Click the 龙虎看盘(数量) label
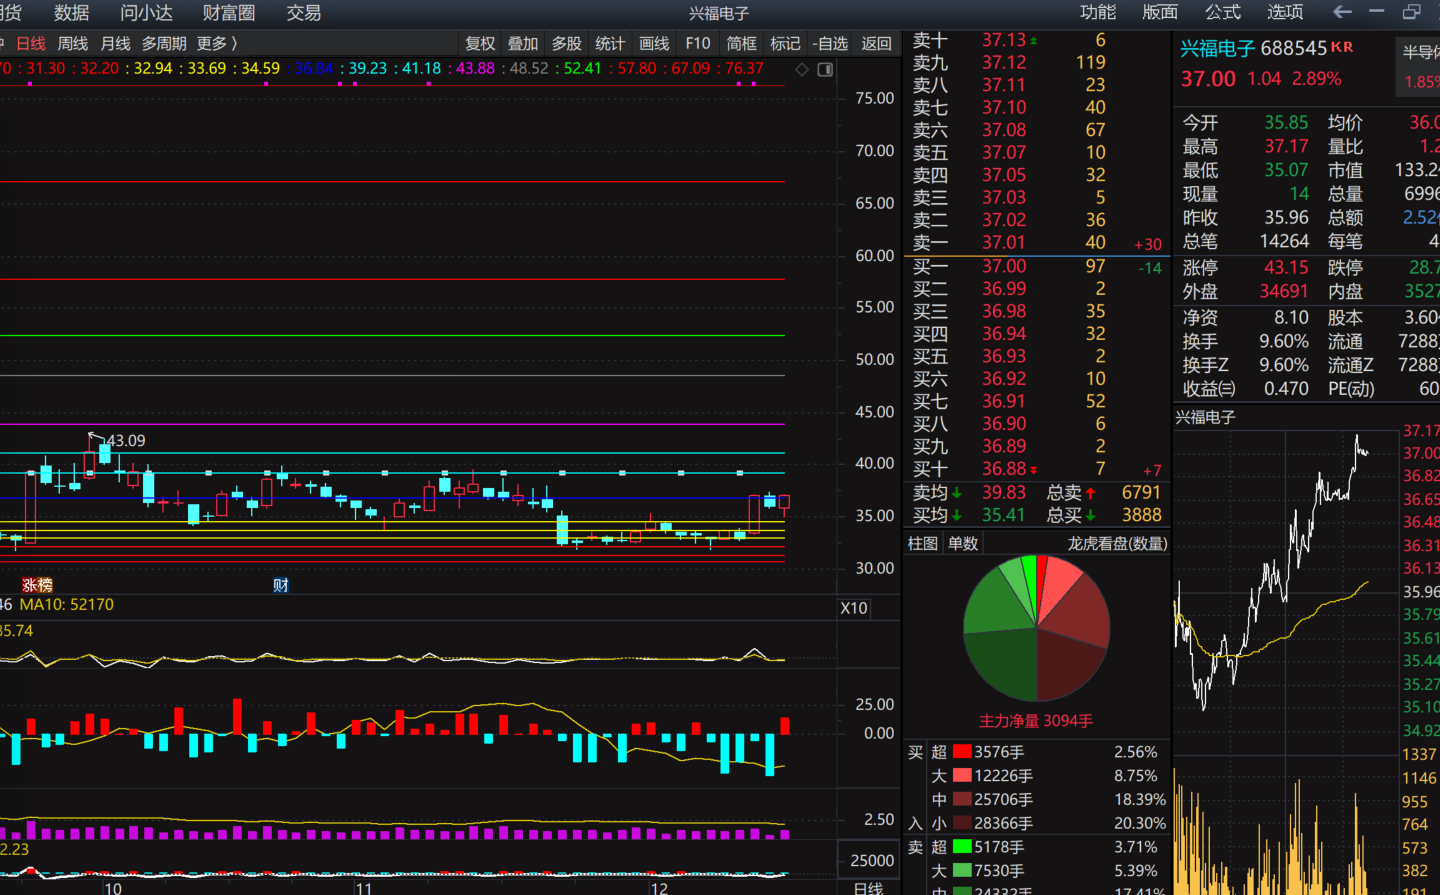This screenshot has width=1440, height=895. click(x=1117, y=544)
